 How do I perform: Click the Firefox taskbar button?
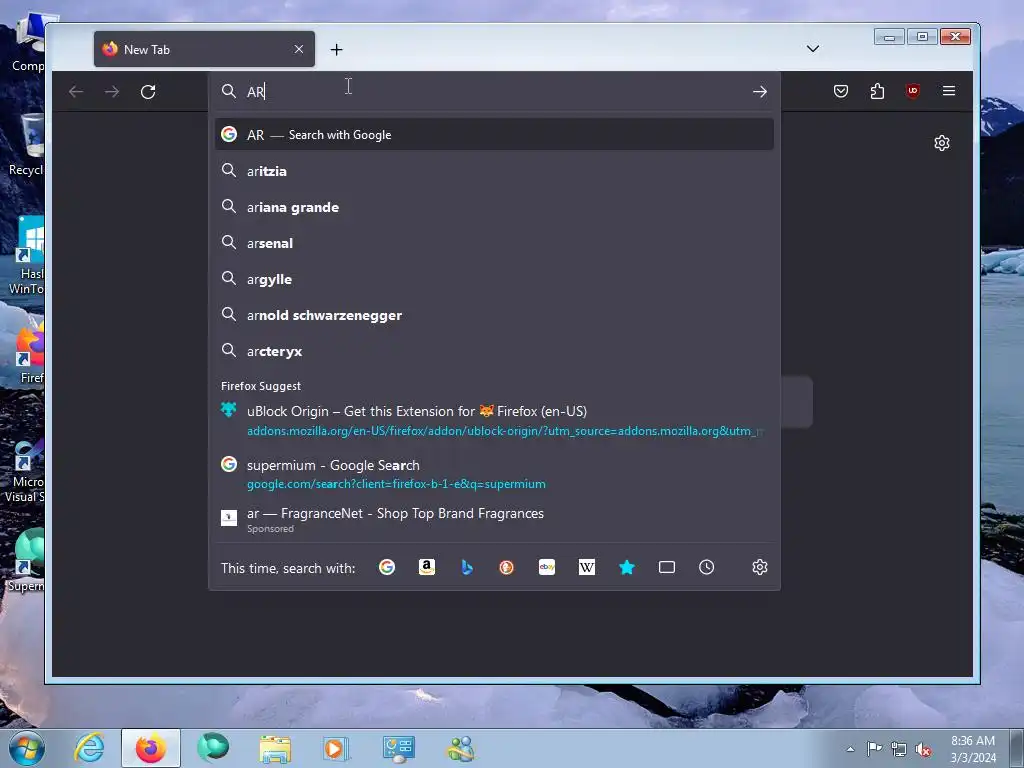(x=151, y=748)
